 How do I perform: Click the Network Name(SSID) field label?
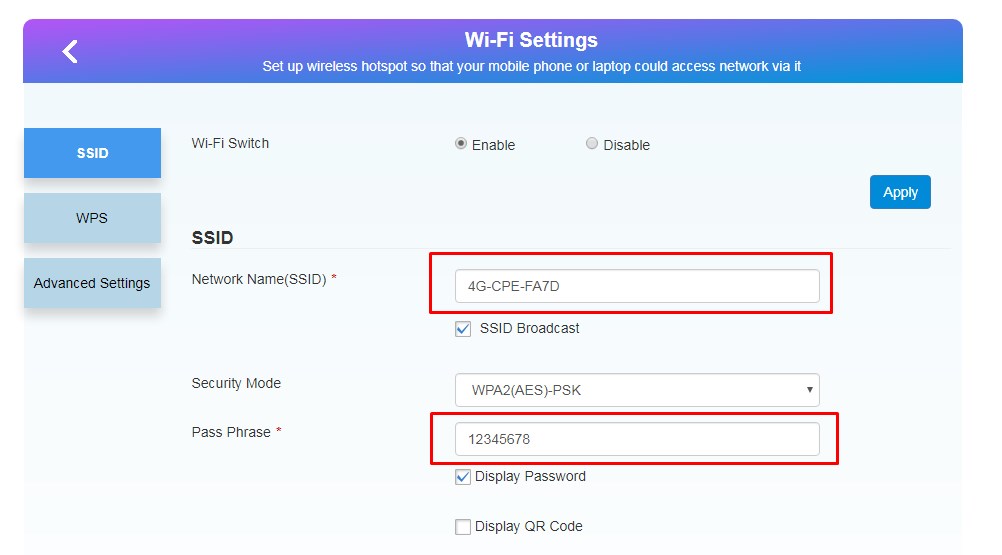click(259, 279)
